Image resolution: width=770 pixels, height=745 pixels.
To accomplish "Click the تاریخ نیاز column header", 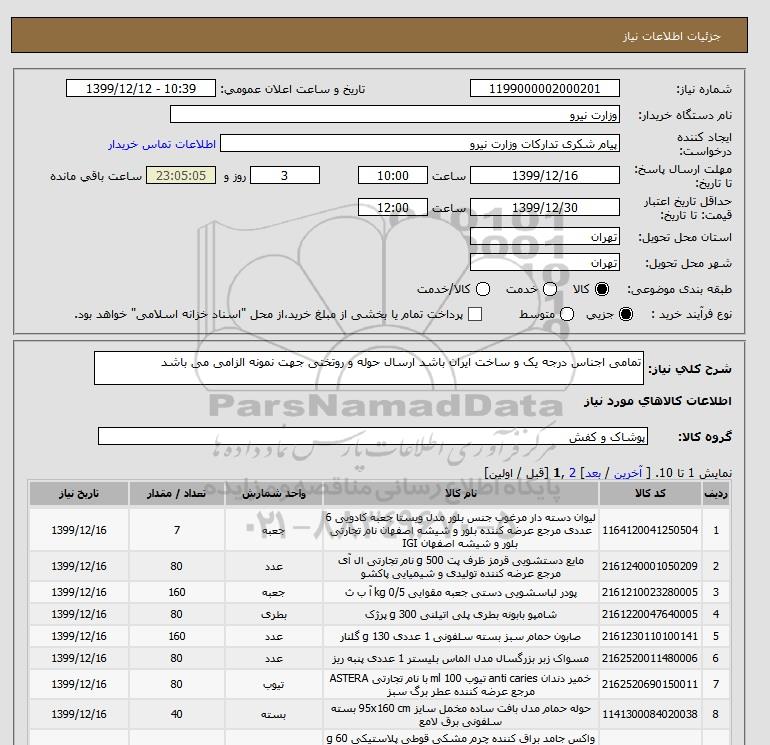I will click(x=79, y=494).
